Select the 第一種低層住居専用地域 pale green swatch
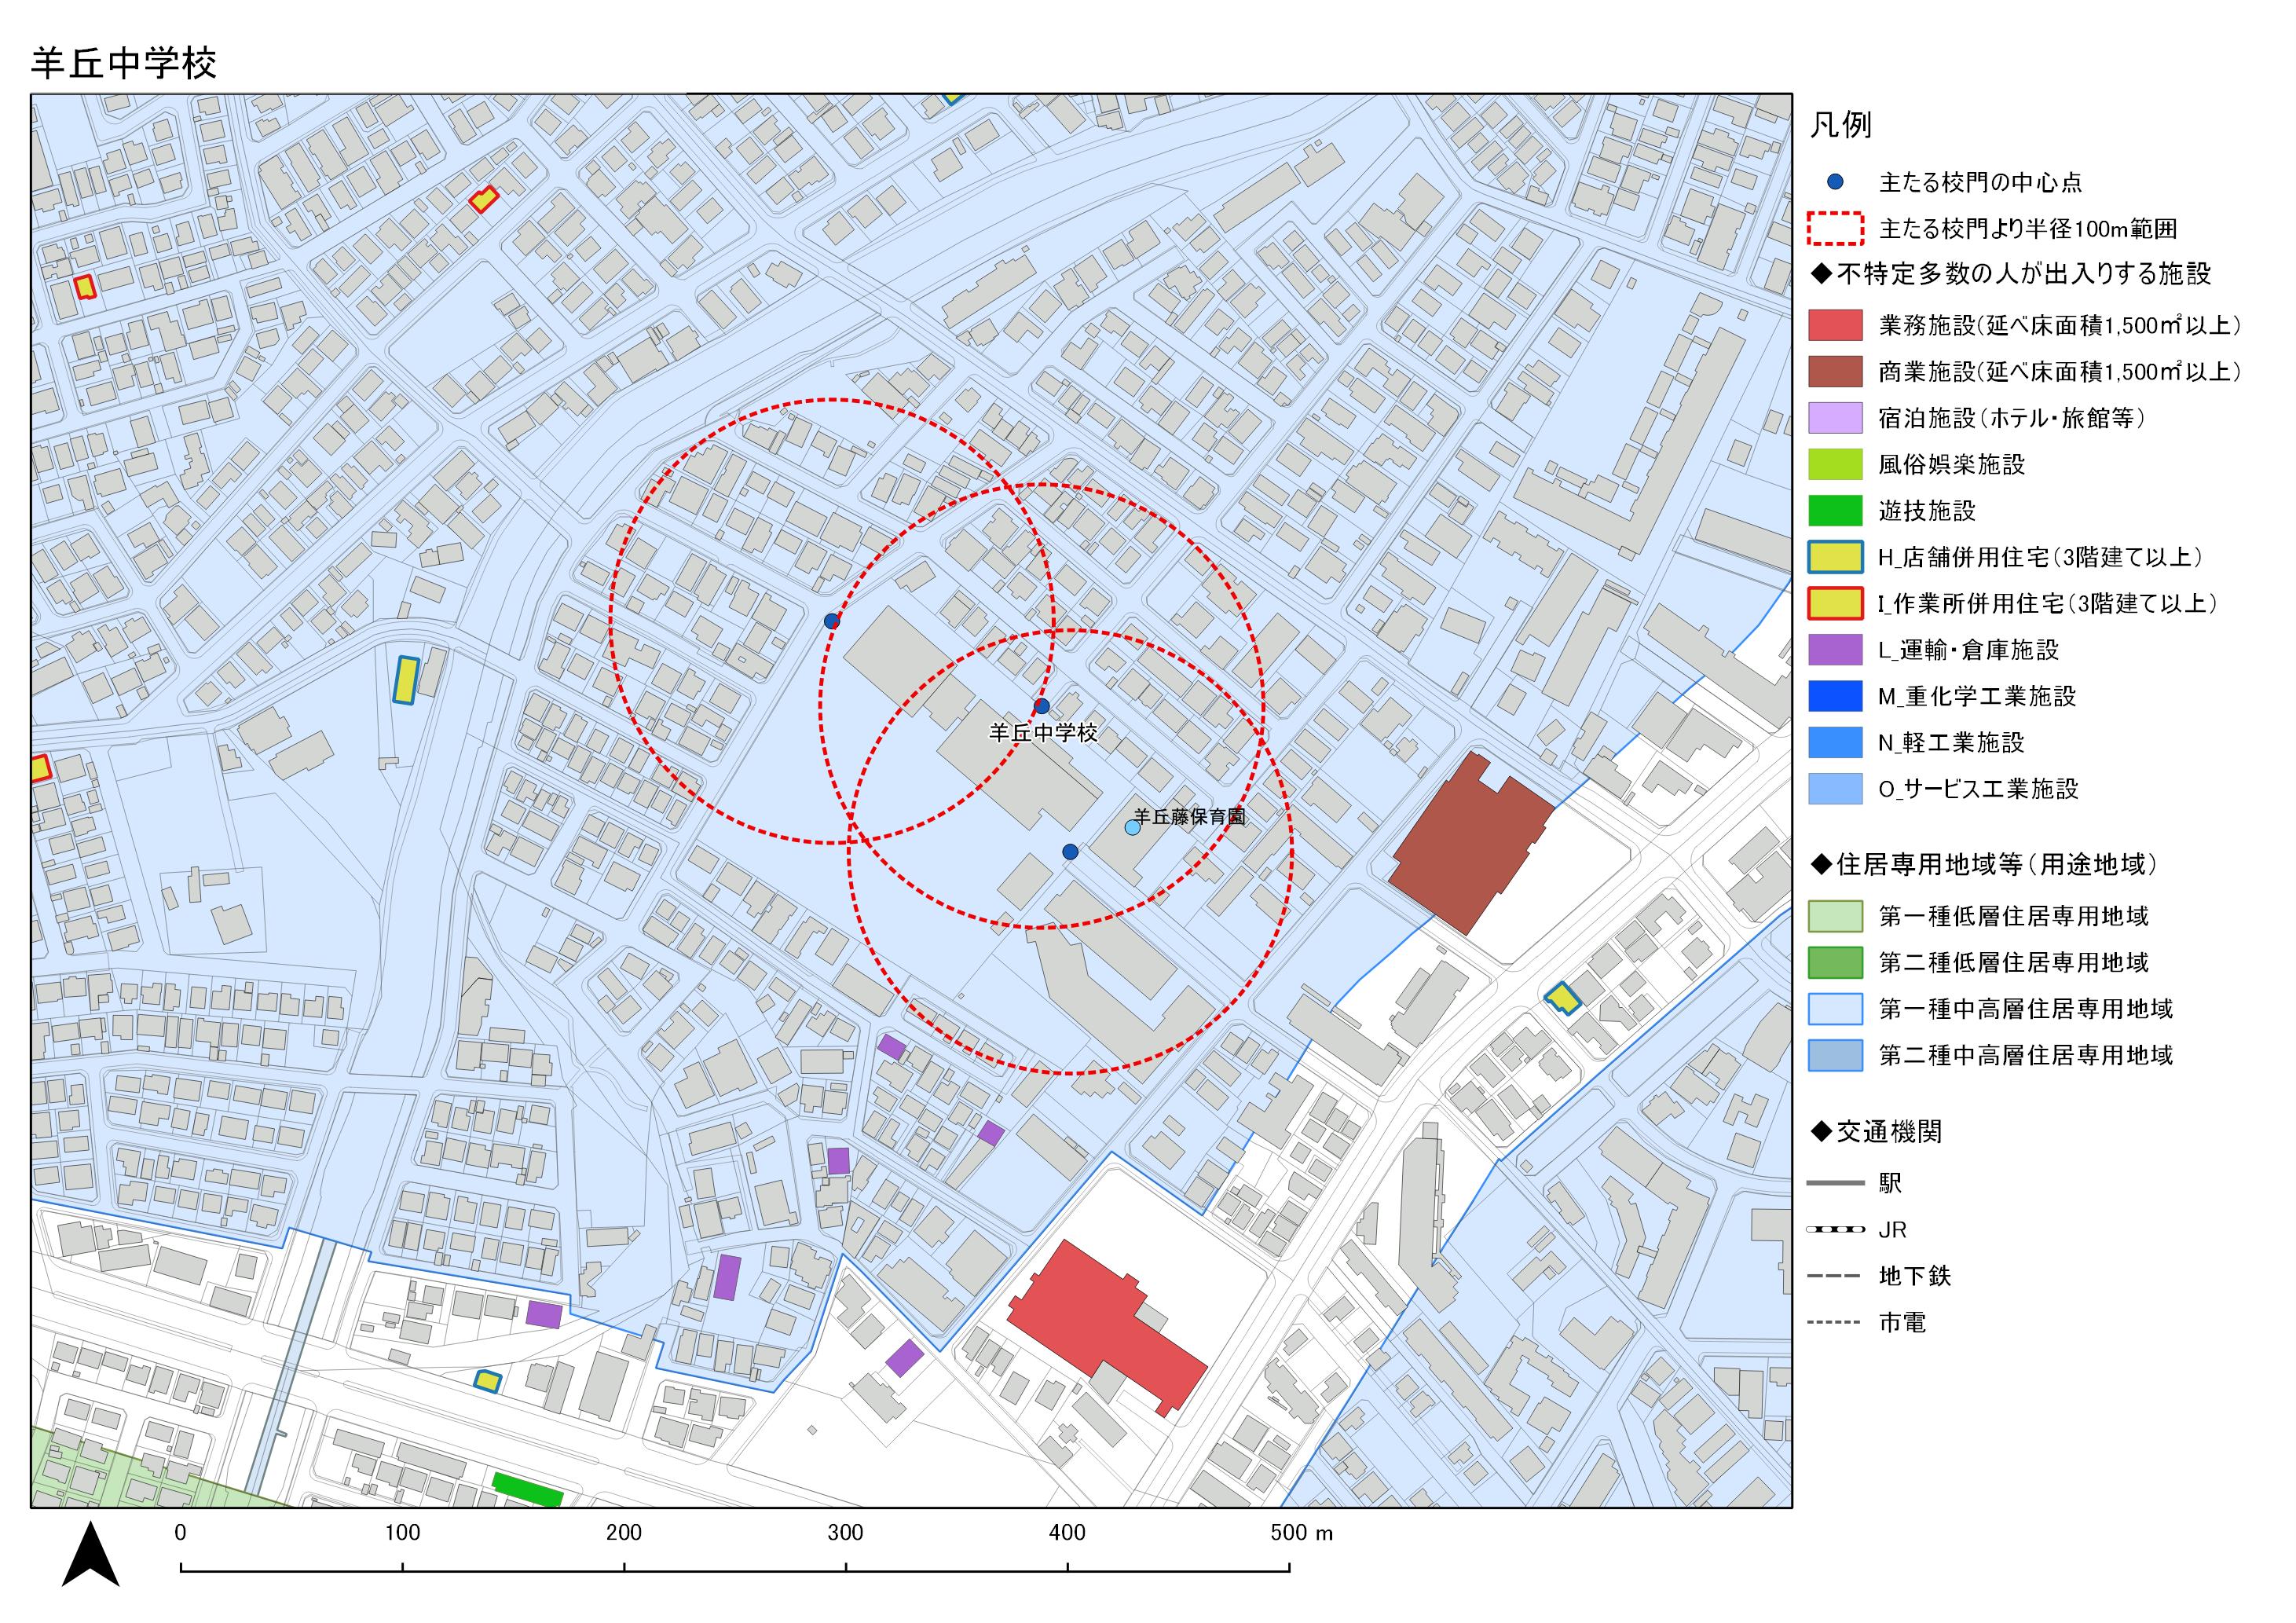Screen dimensions: 2296x1623 pyautogui.click(x=1835, y=916)
